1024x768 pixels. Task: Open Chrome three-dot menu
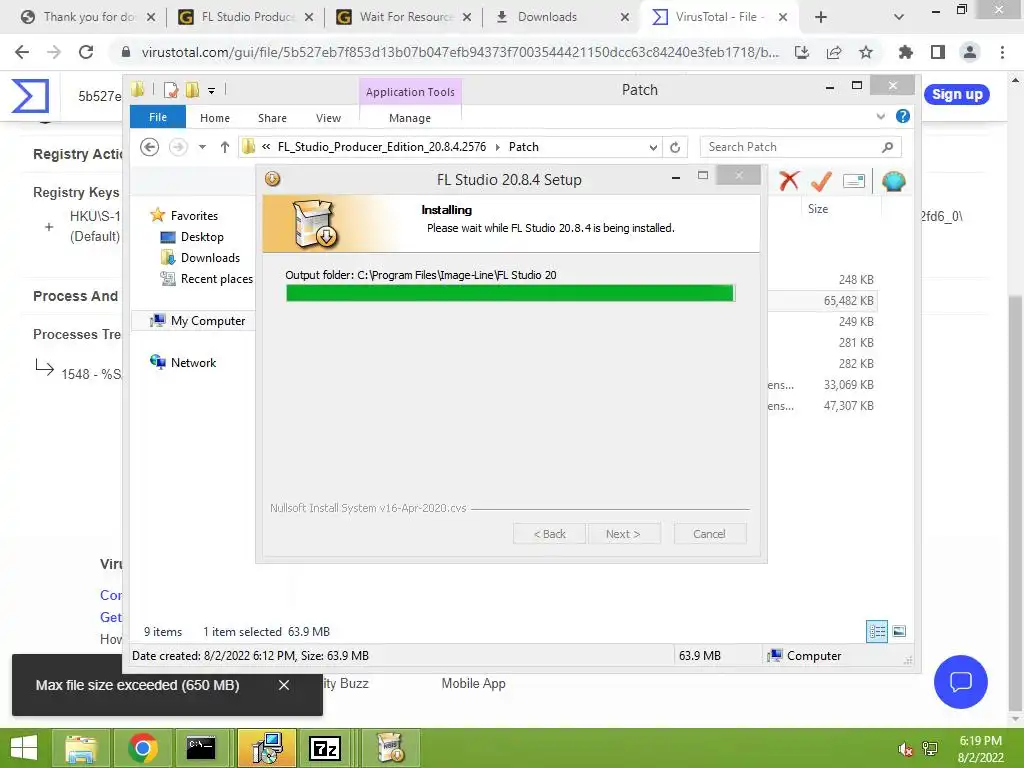[1002, 52]
